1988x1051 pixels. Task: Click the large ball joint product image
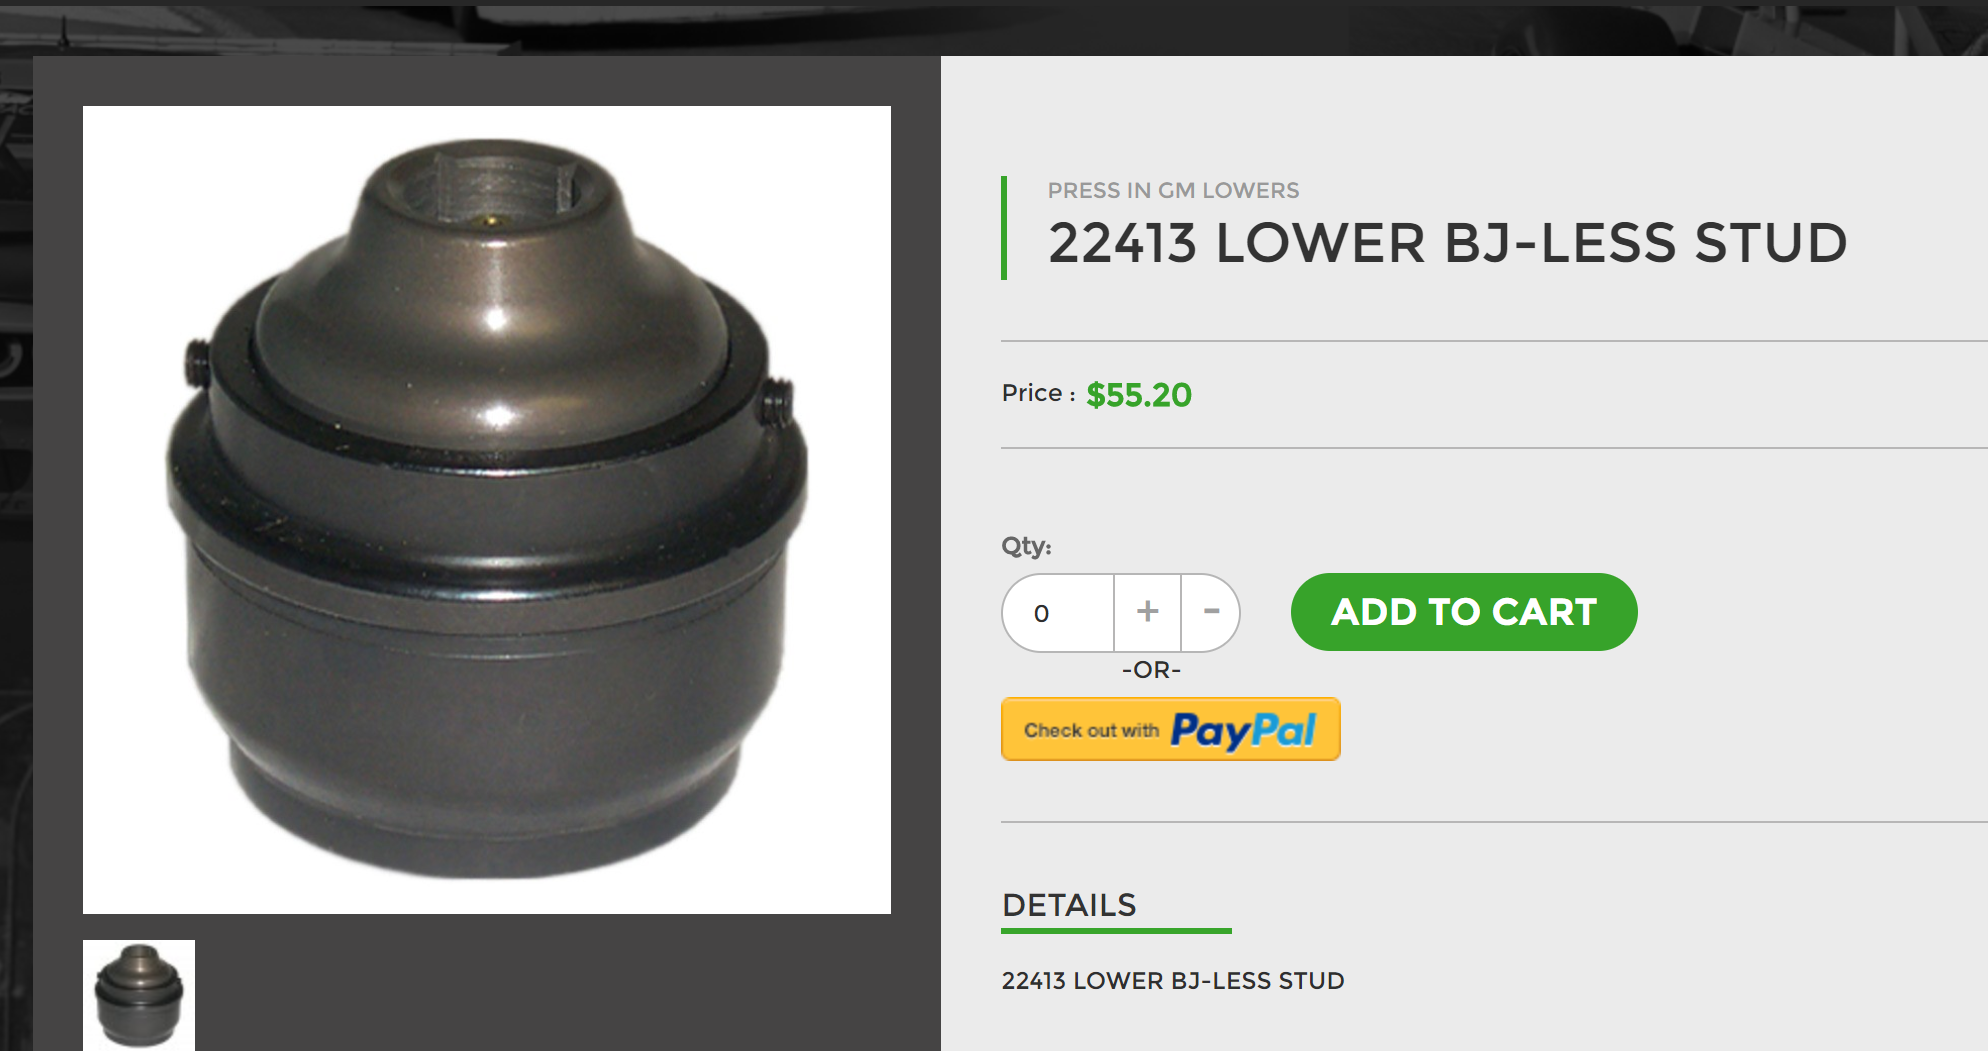(487, 510)
